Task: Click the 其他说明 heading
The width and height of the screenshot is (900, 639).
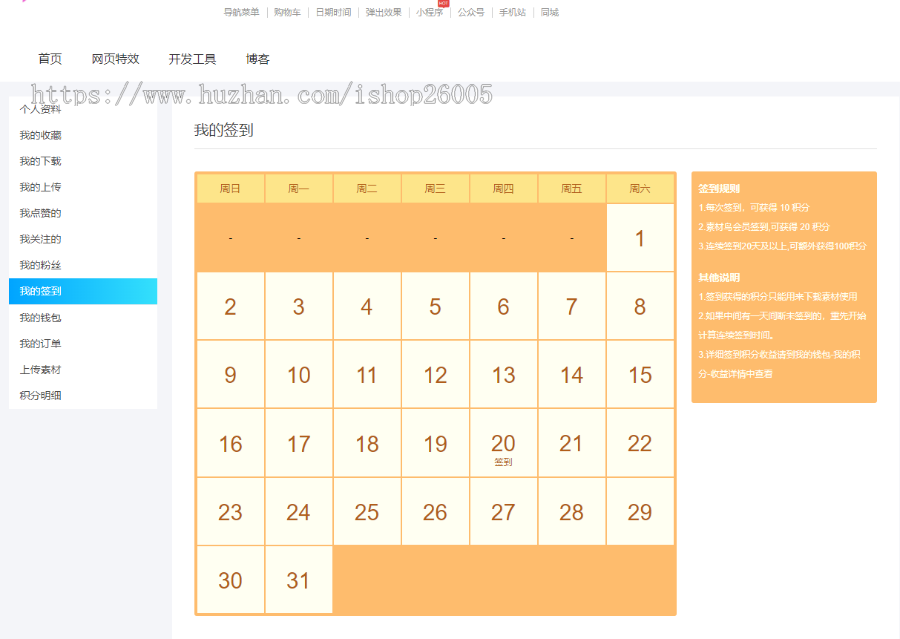Action: tap(719, 277)
